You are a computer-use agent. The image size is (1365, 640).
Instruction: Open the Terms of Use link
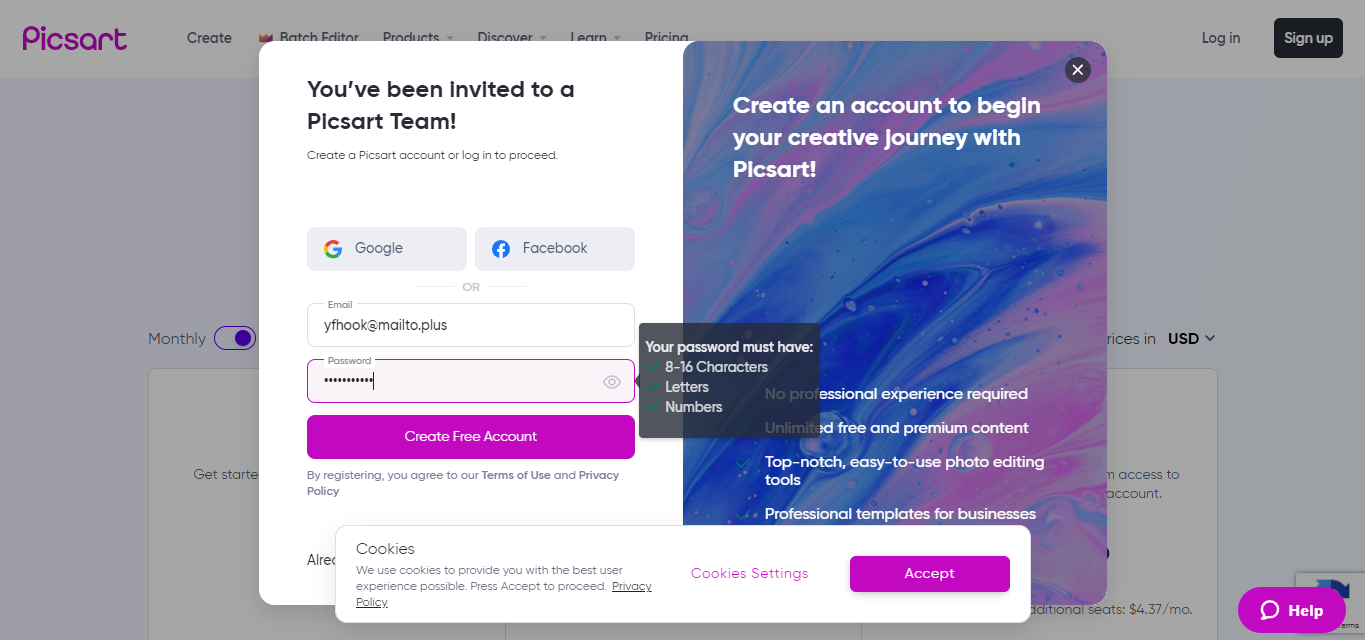(x=516, y=475)
